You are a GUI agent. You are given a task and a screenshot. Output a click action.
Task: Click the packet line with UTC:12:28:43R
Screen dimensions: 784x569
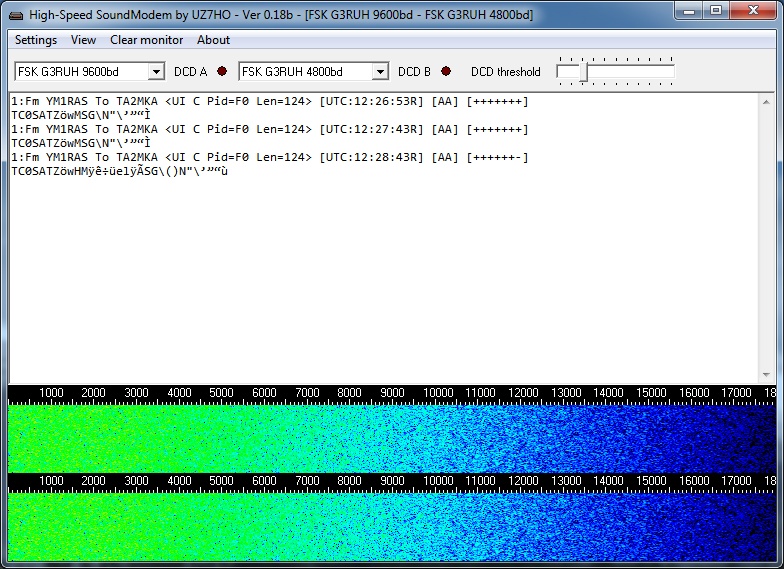(270, 158)
